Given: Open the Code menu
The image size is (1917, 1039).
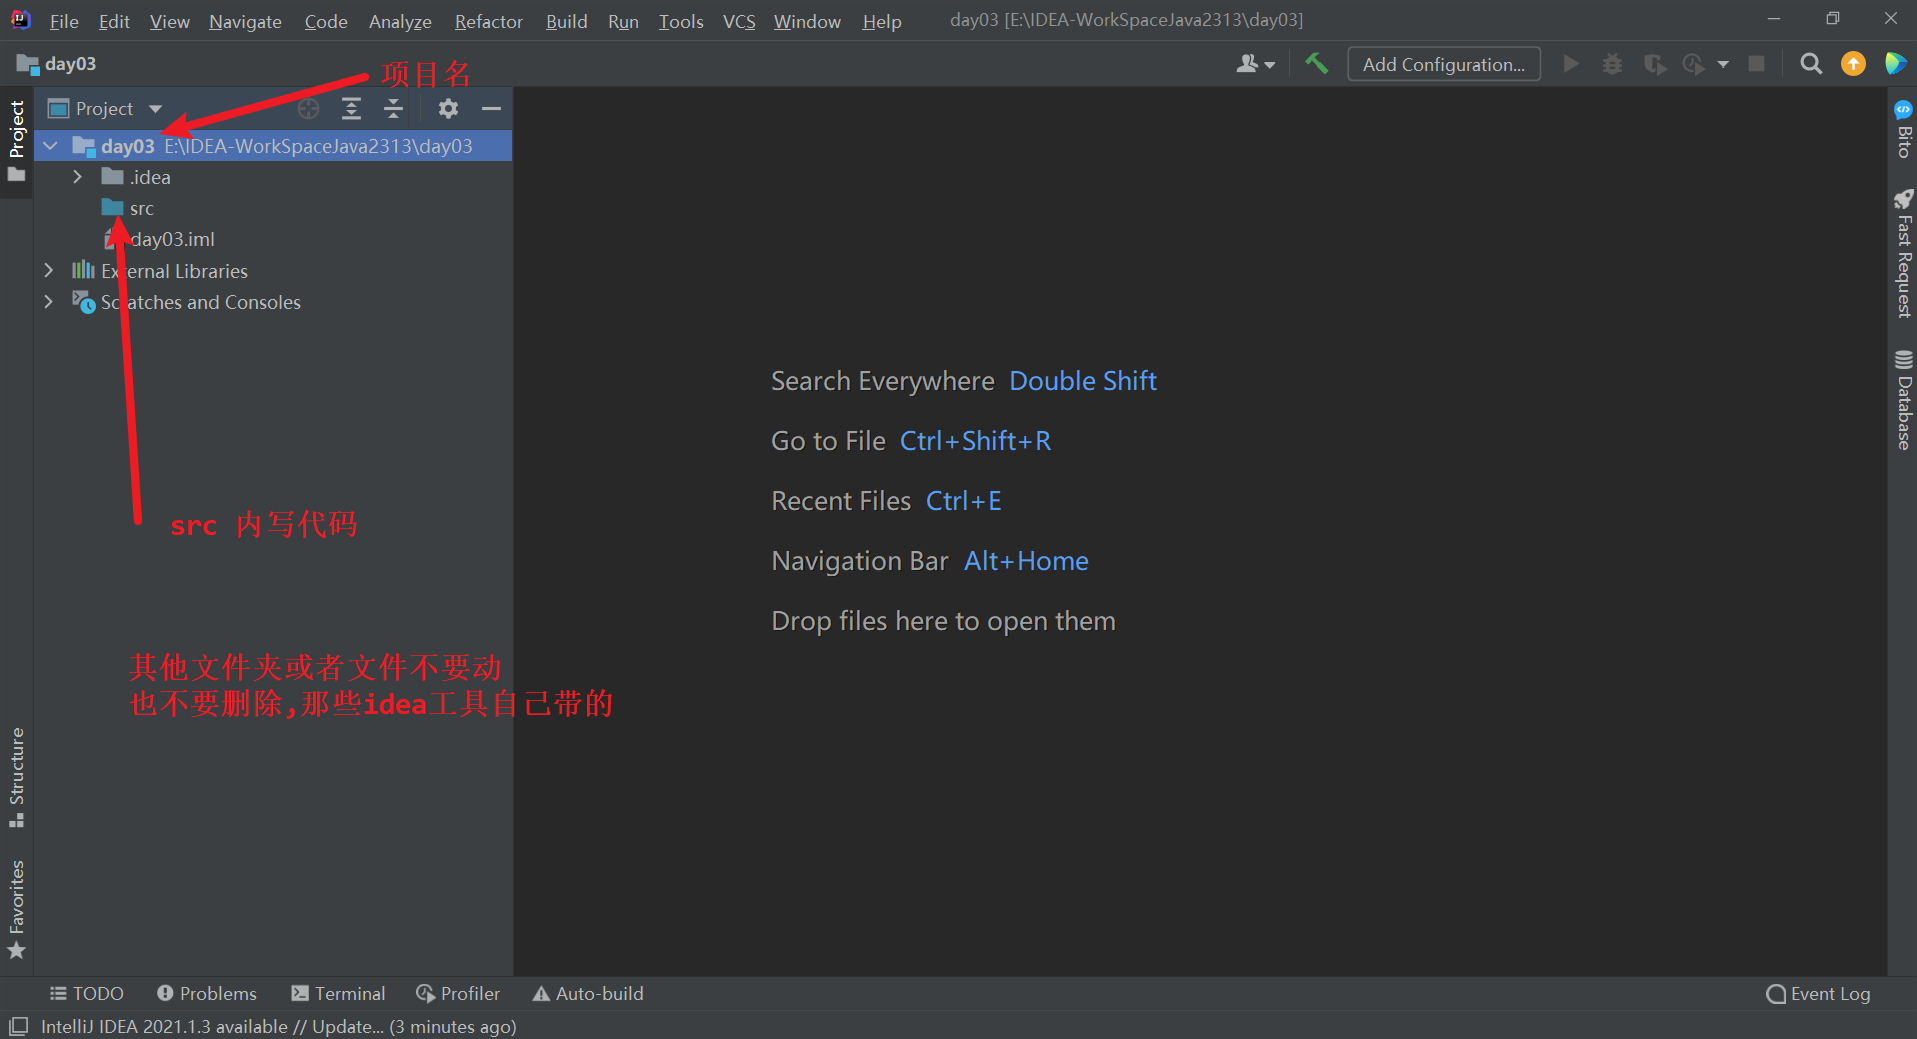Looking at the screenshot, I should click(326, 21).
